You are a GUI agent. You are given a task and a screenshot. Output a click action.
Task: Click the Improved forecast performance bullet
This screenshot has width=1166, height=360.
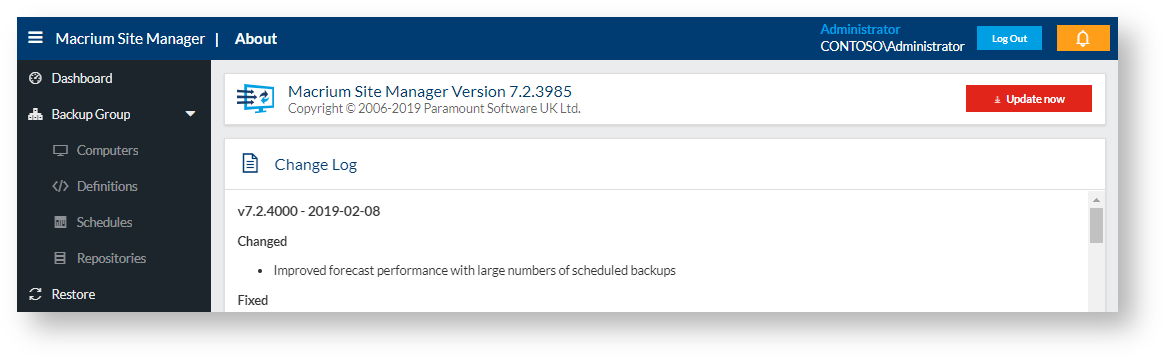coord(474,271)
